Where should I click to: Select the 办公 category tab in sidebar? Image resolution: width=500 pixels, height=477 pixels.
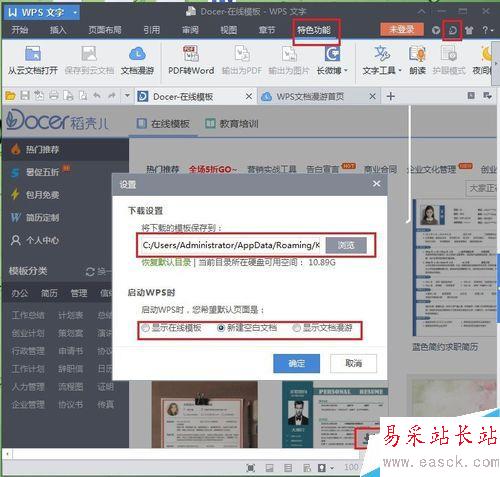20,293
